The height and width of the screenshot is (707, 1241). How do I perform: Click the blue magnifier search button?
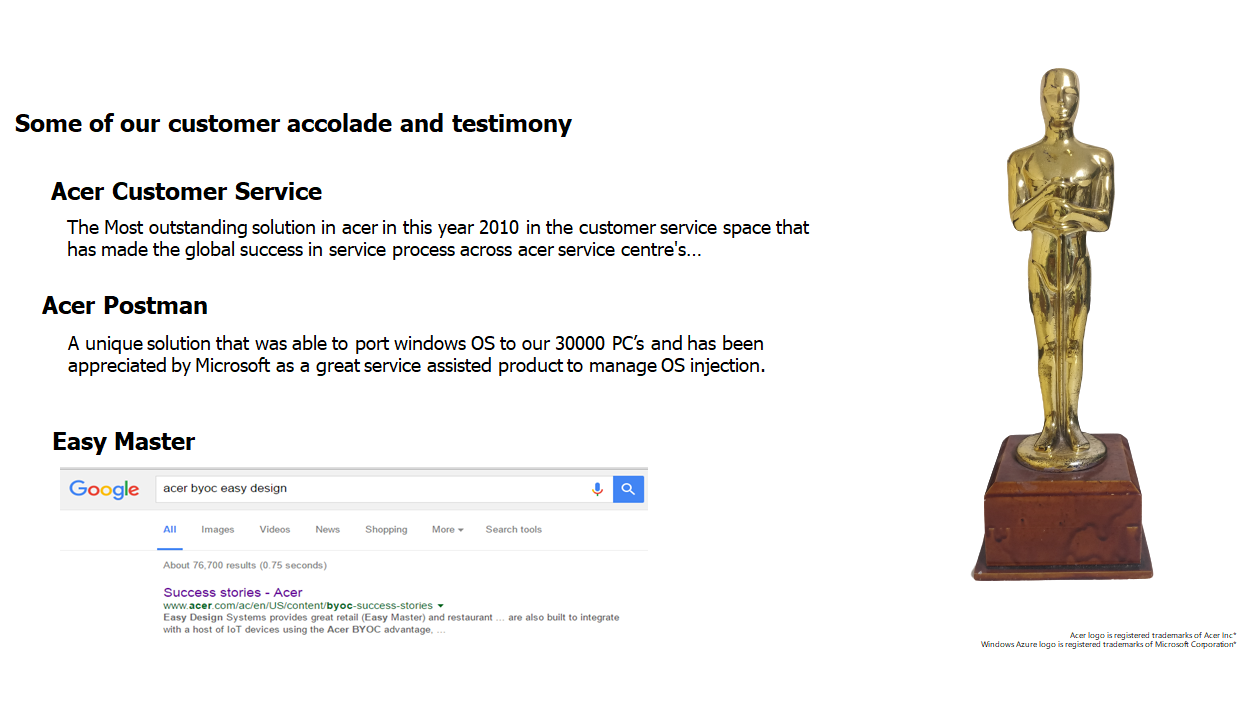coord(628,489)
